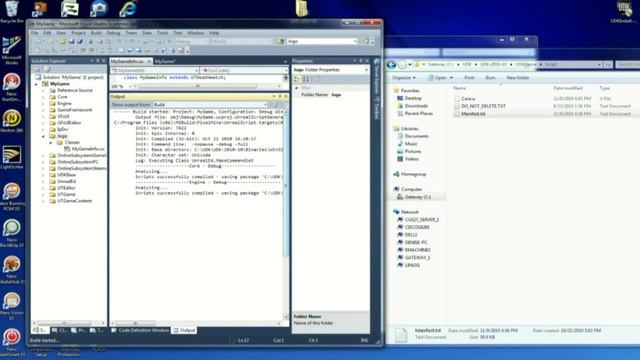This screenshot has width=640, height=360.
Task: Open the Build menu in Visual Studio
Action: point(96,33)
